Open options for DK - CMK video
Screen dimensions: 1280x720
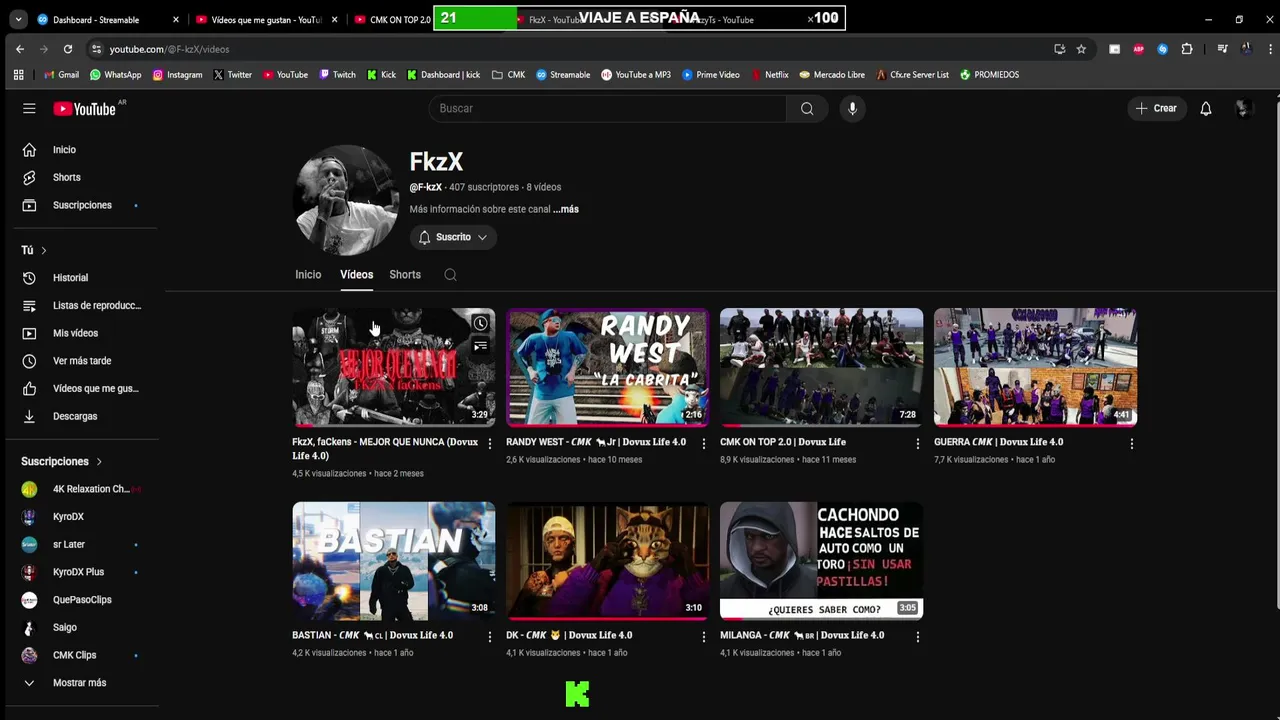pyautogui.click(x=703, y=636)
